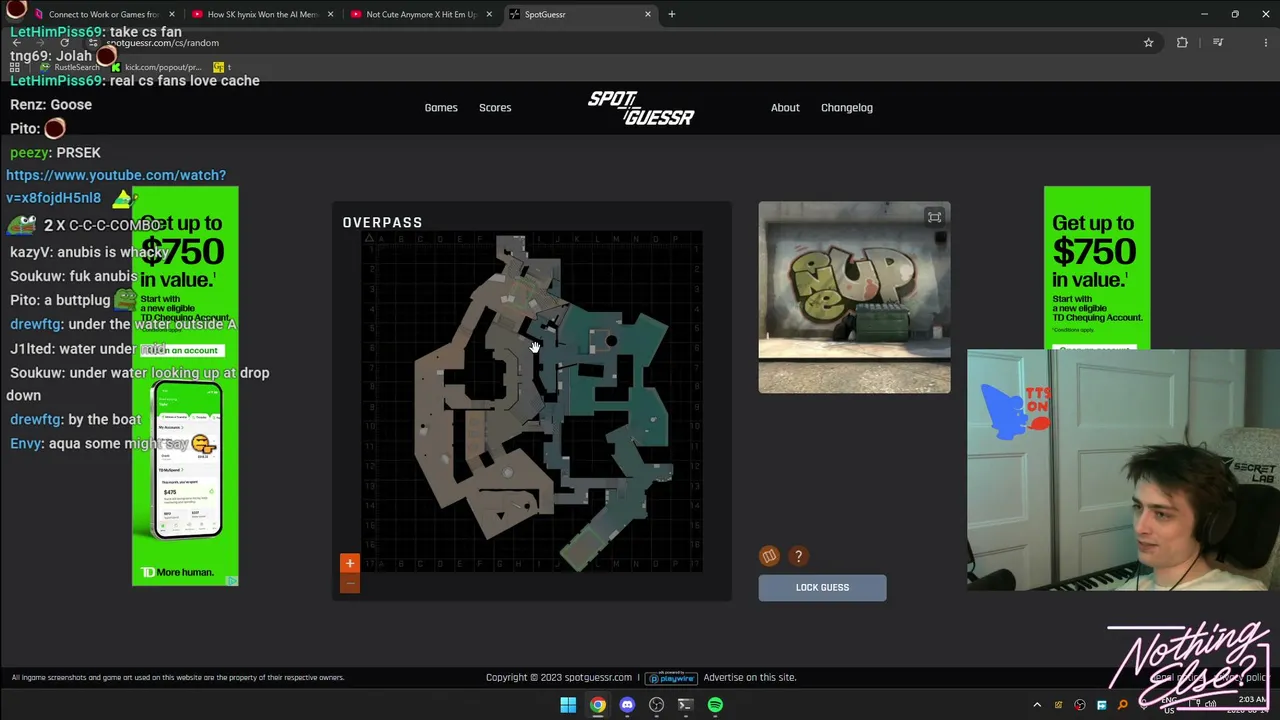
Task: Close the 'Not Cute Anymore' tab
Action: coord(489,14)
